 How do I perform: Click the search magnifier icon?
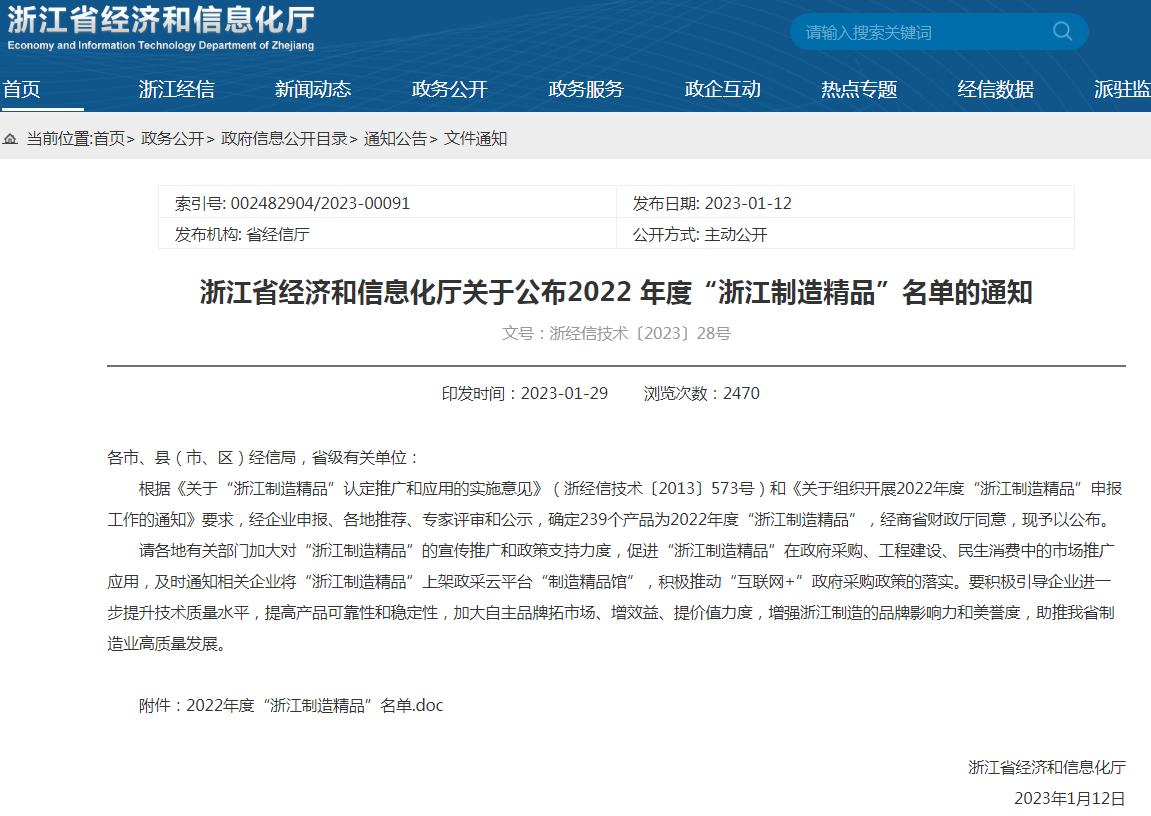pos(1061,31)
